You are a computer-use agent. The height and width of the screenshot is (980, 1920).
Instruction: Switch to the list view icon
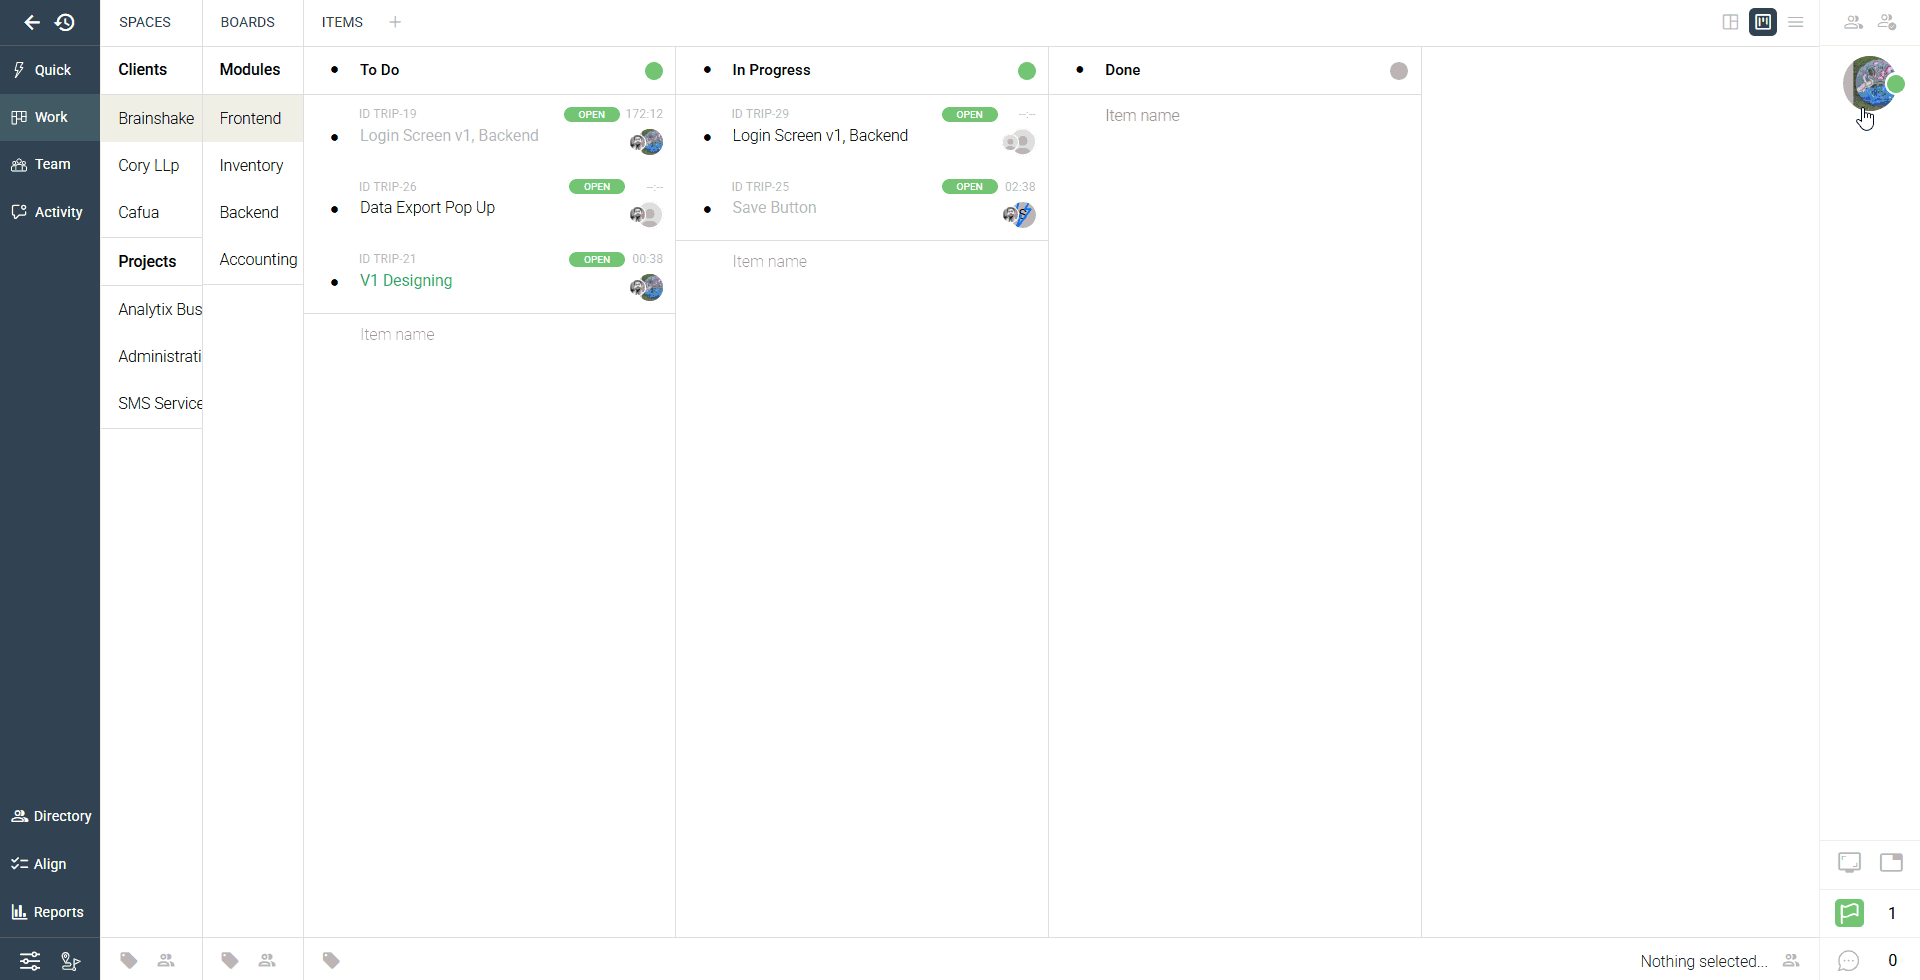coord(1796,22)
